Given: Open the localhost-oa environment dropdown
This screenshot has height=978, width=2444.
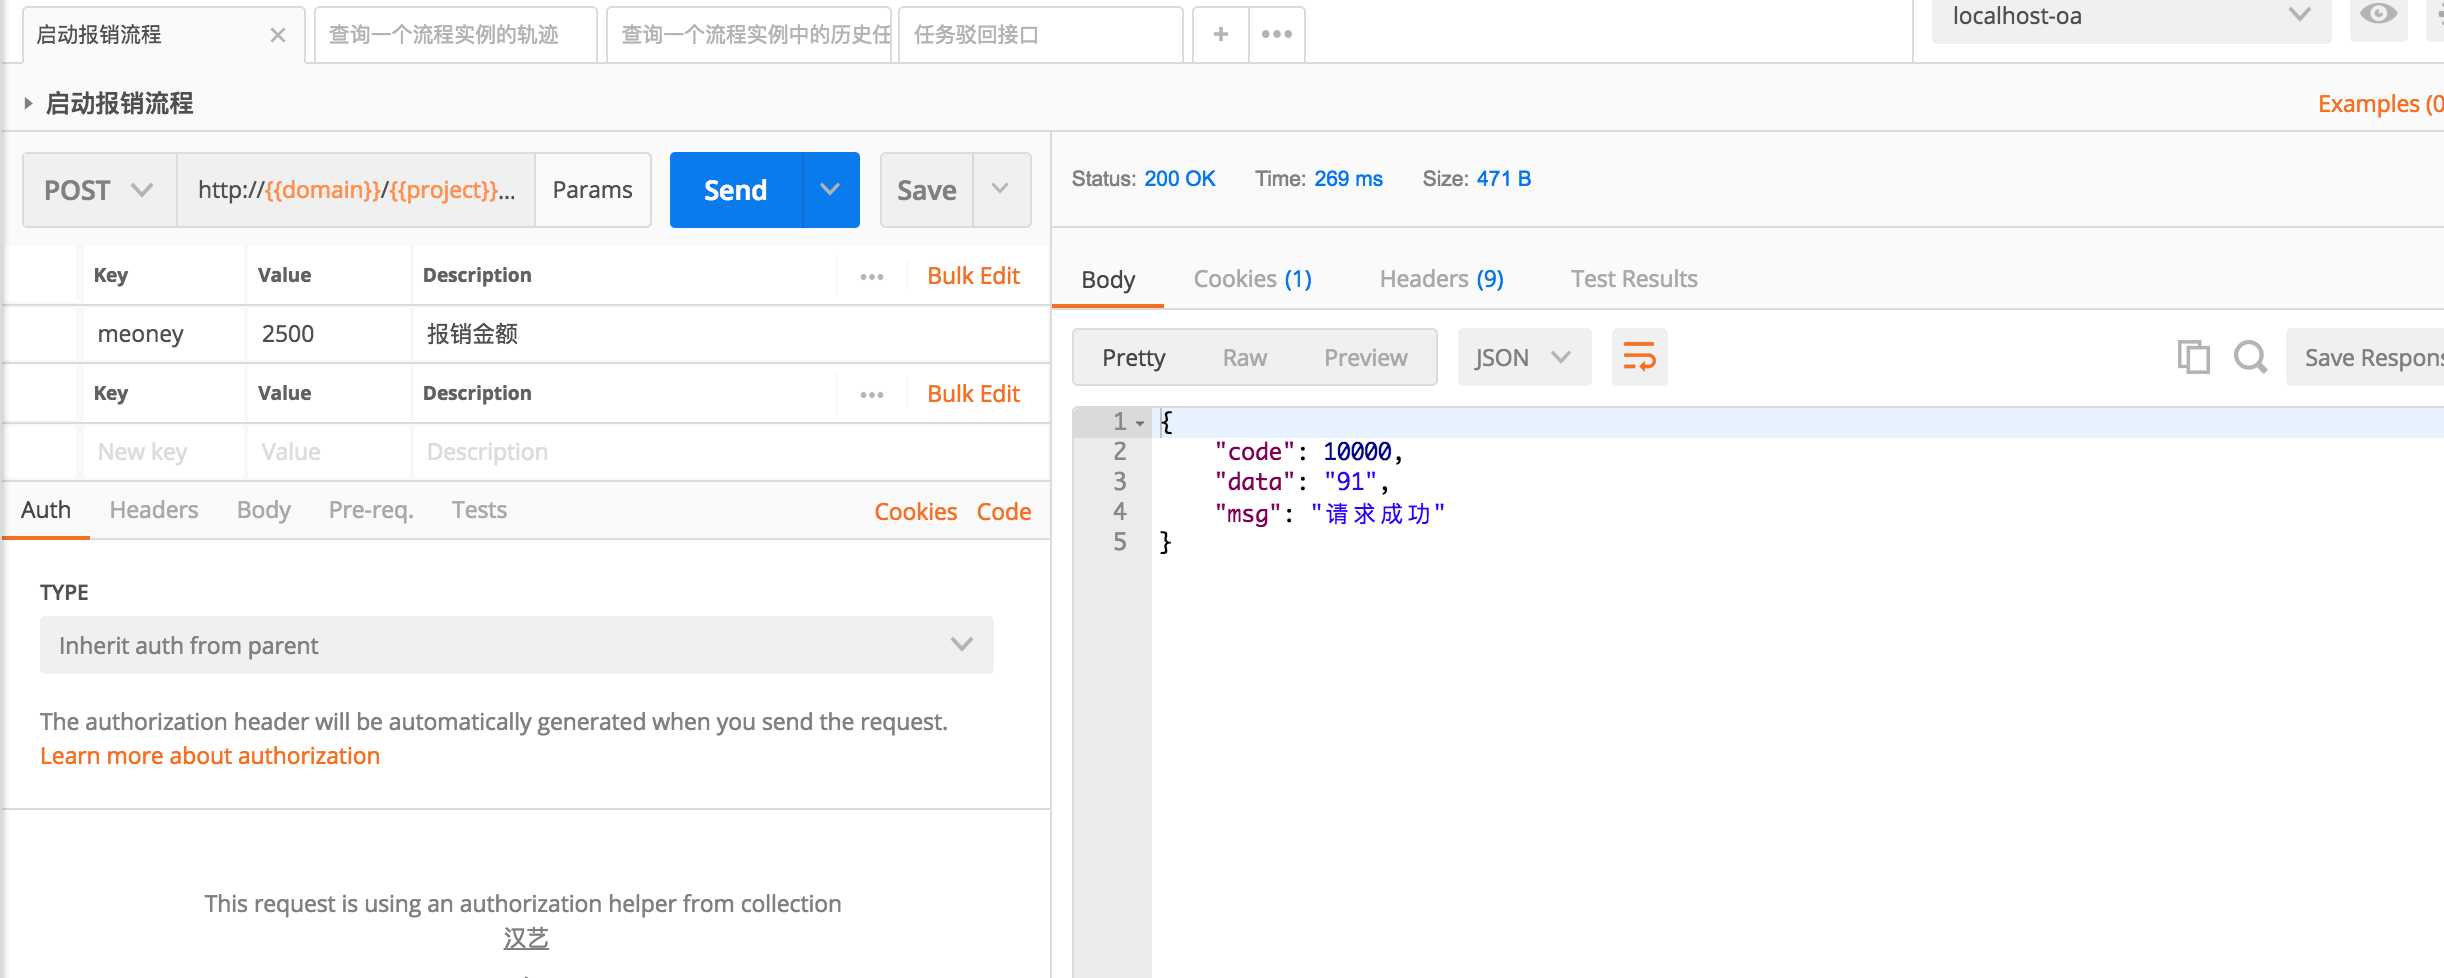Looking at the screenshot, I should pos(2130,17).
